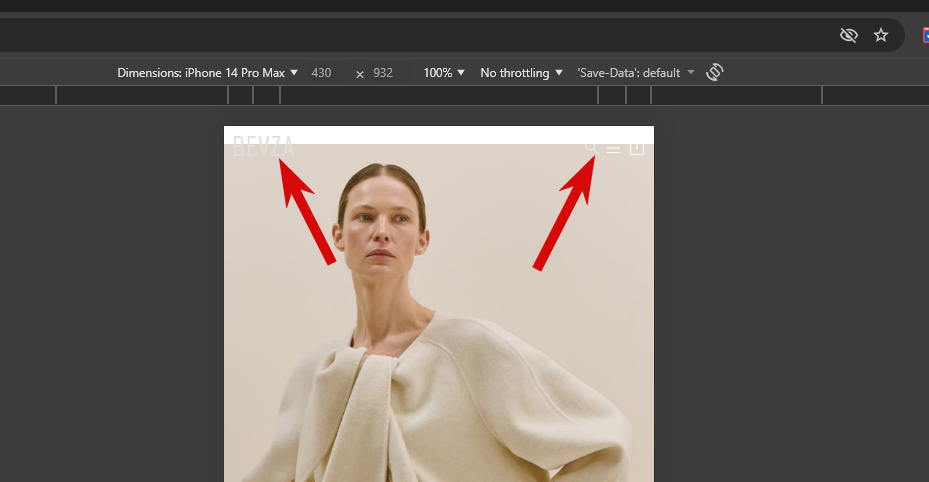The image size is (929, 482).
Task: Click the model hero image on BEVZA page
Action: point(438,314)
